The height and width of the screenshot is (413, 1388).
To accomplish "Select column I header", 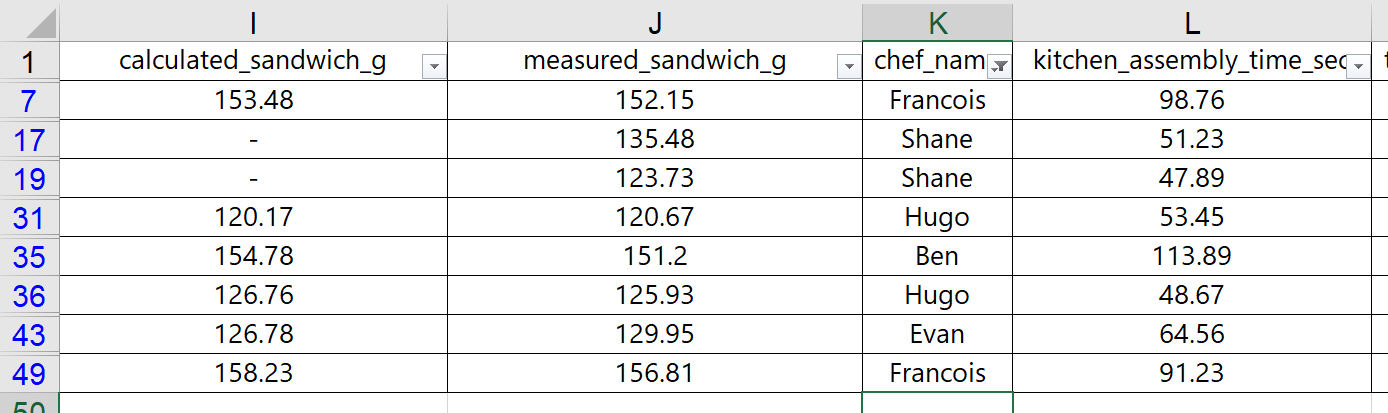I will (253, 22).
